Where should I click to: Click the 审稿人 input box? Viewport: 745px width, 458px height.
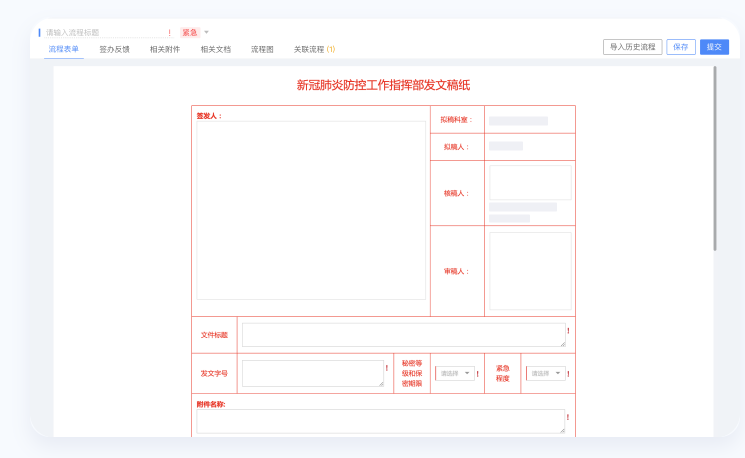pyautogui.click(x=530, y=271)
